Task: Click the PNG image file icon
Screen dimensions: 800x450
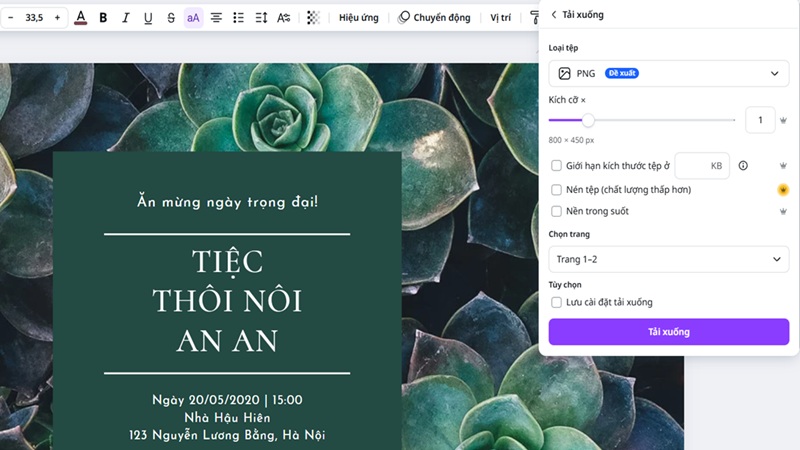Action: click(x=564, y=73)
